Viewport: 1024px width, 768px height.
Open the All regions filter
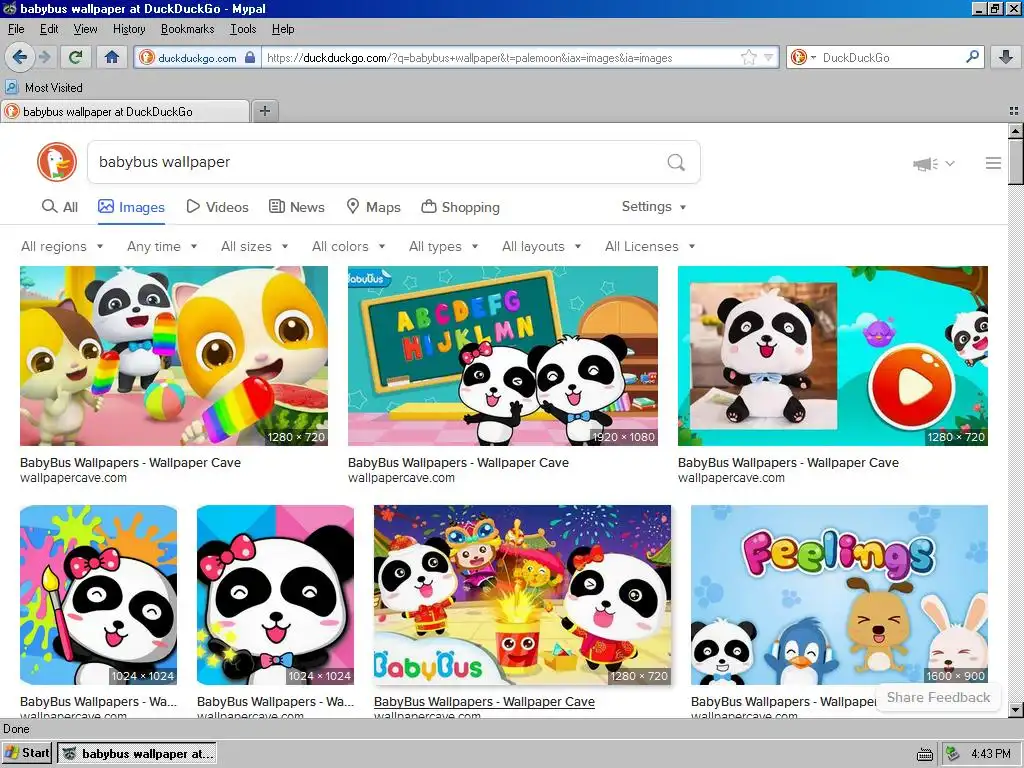(62, 246)
